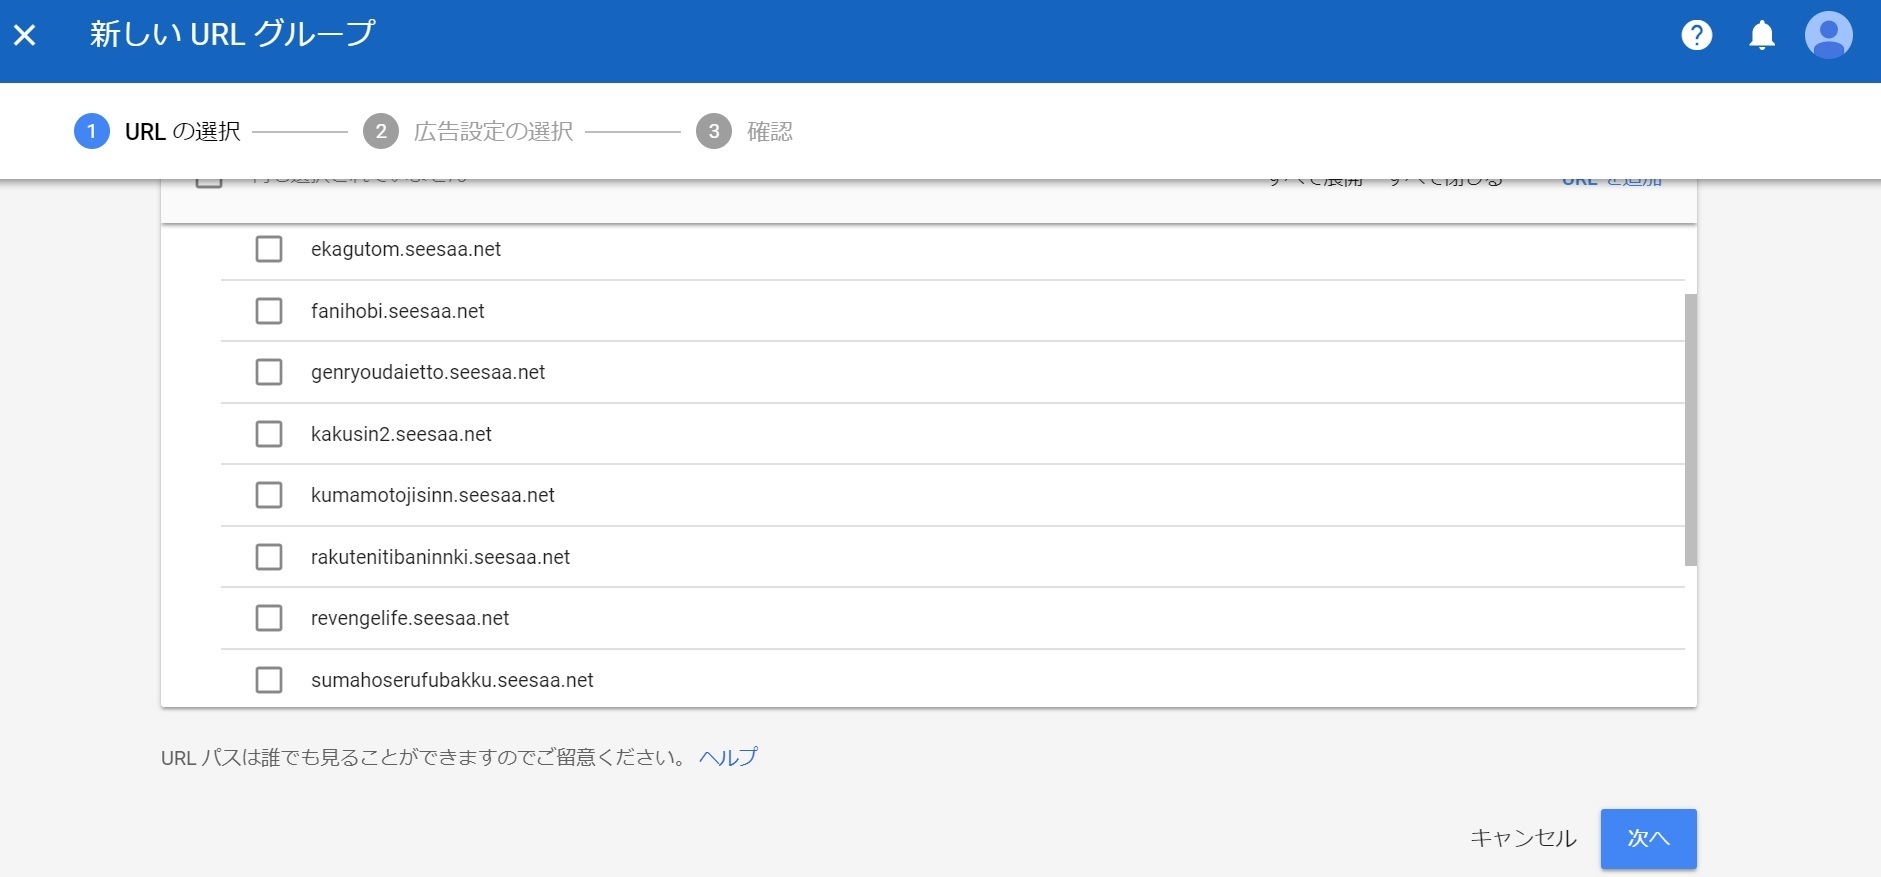Click the fanihobi.seesaa.net text

click(x=398, y=311)
